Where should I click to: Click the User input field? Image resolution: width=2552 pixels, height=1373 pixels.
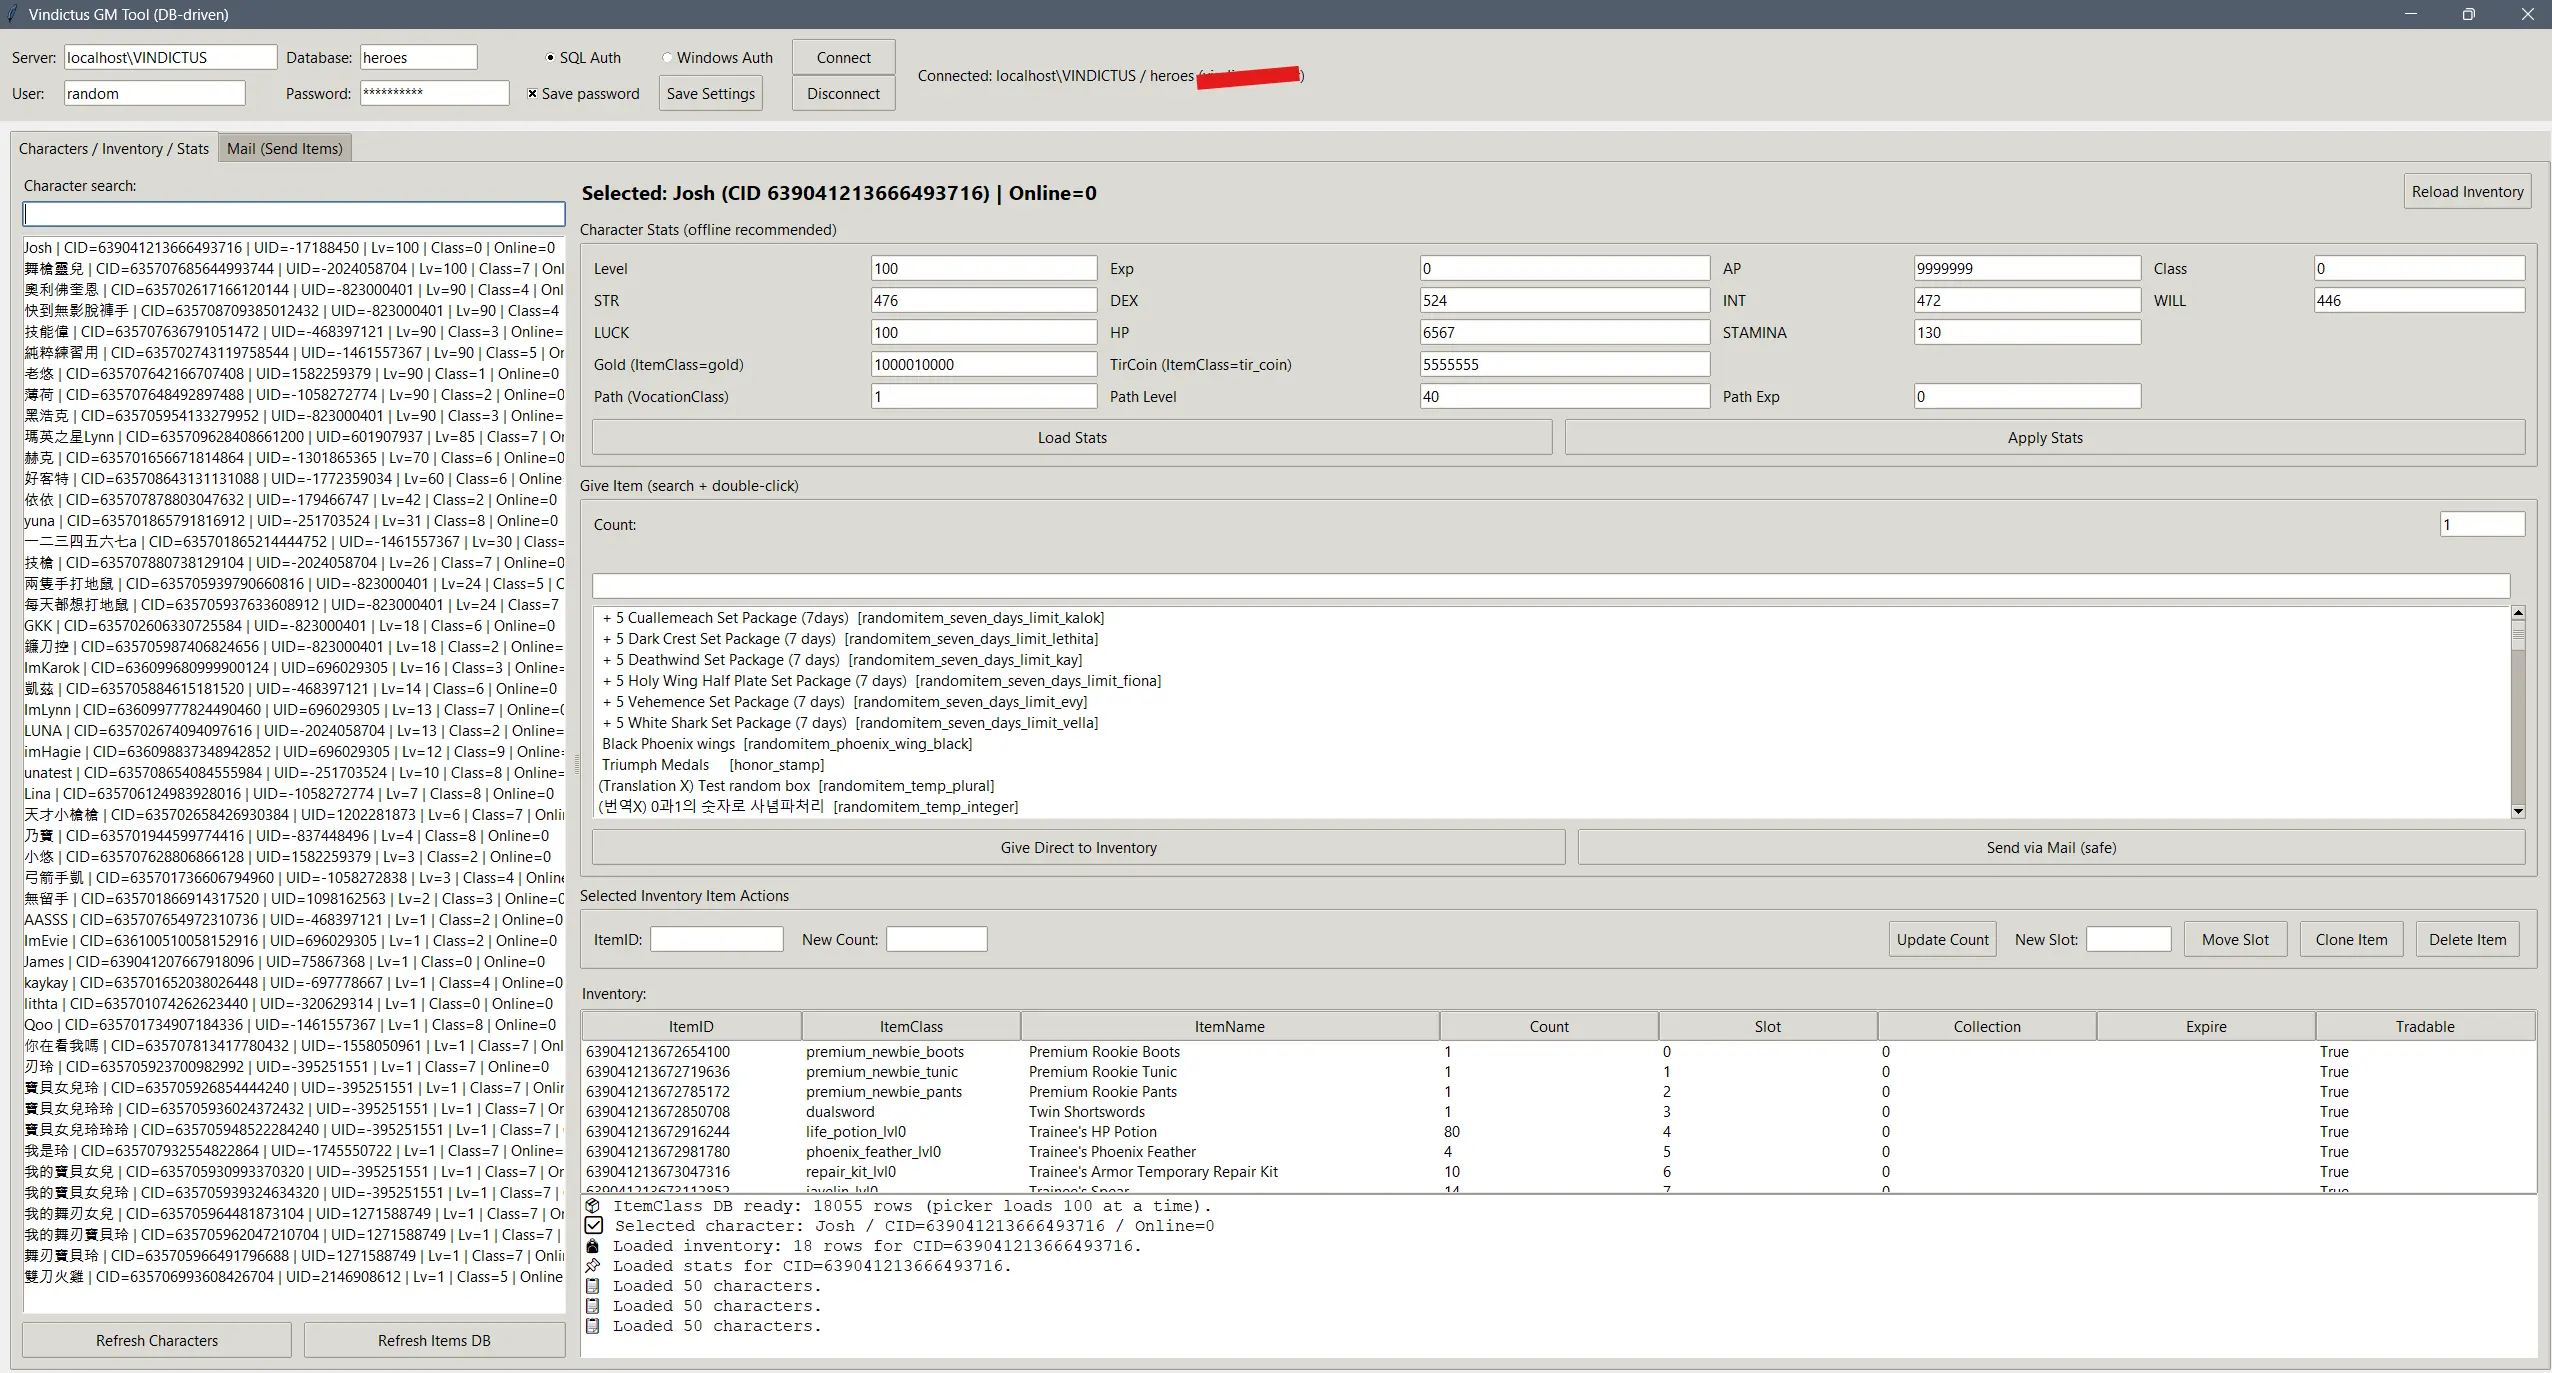(154, 94)
